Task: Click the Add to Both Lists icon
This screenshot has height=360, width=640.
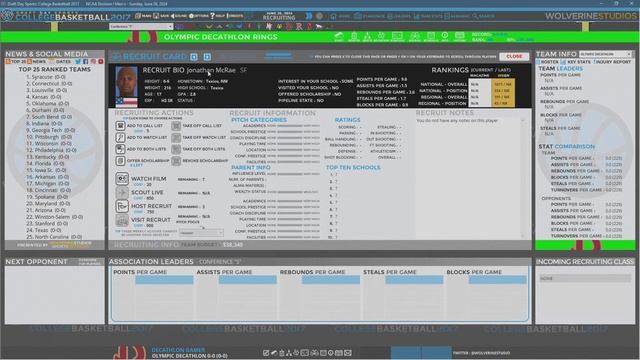Action: click(x=120, y=149)
